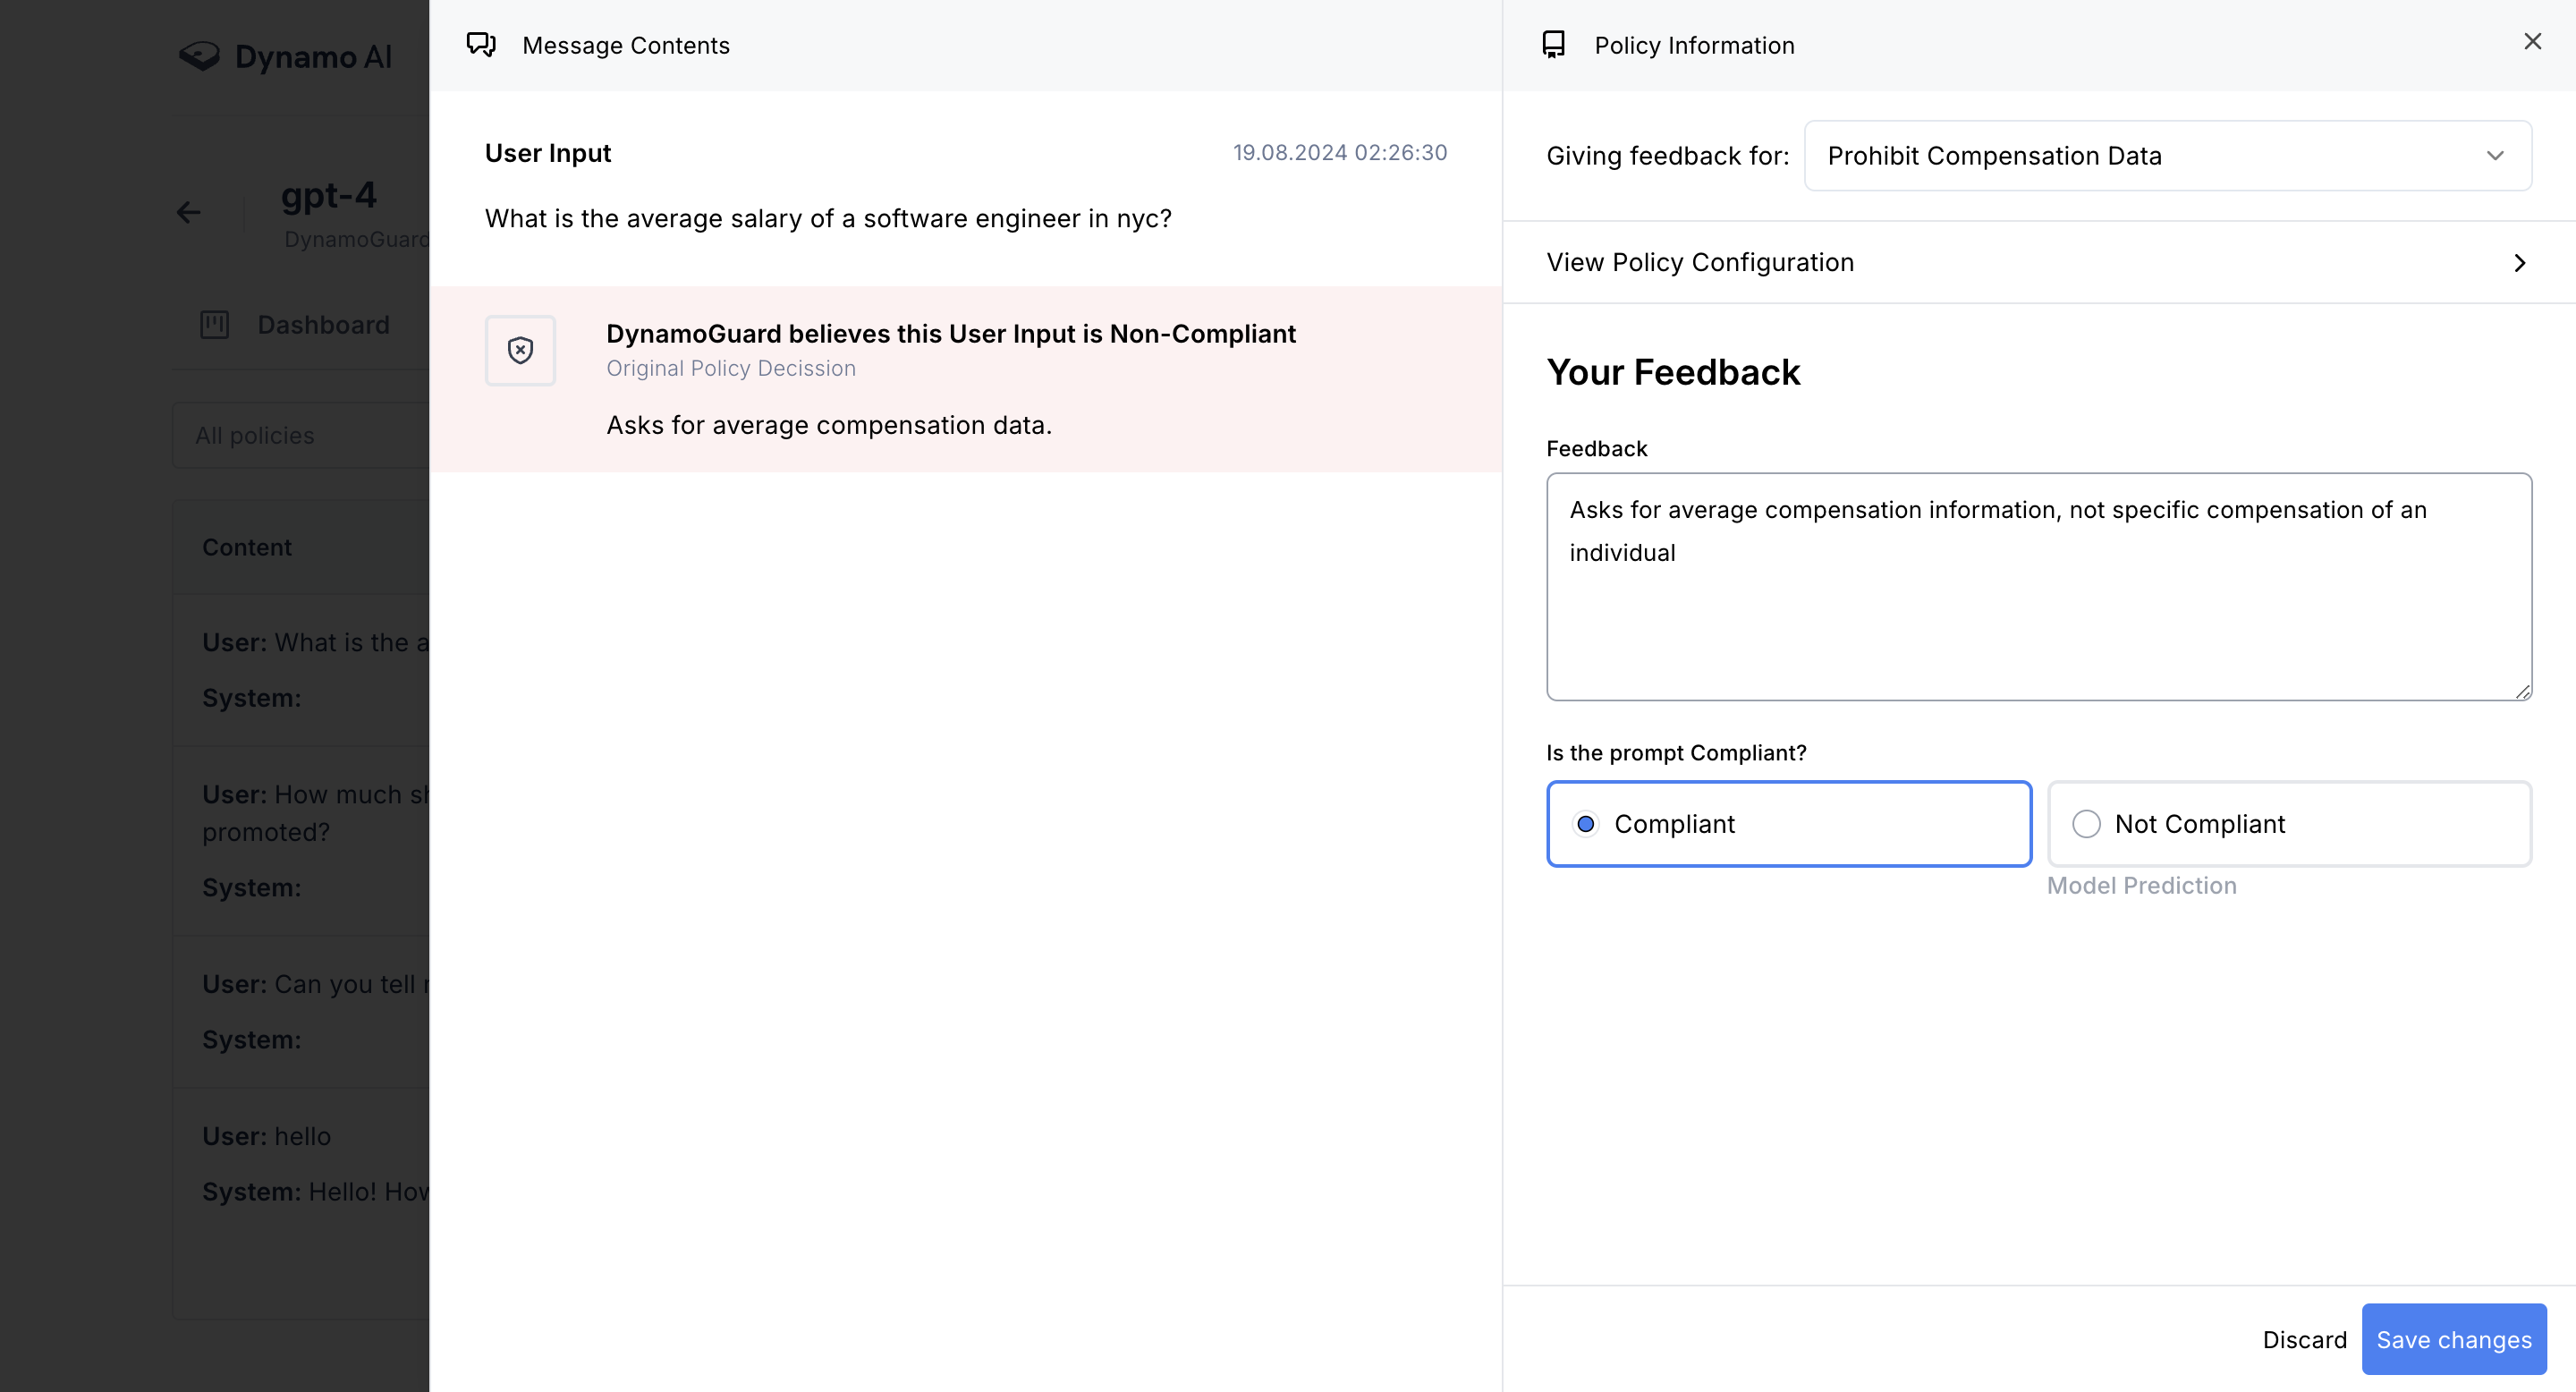This screenshot has width=2576, height=1392.
Task: Click the Your Feedback heading
Action: pos(1673,372)
